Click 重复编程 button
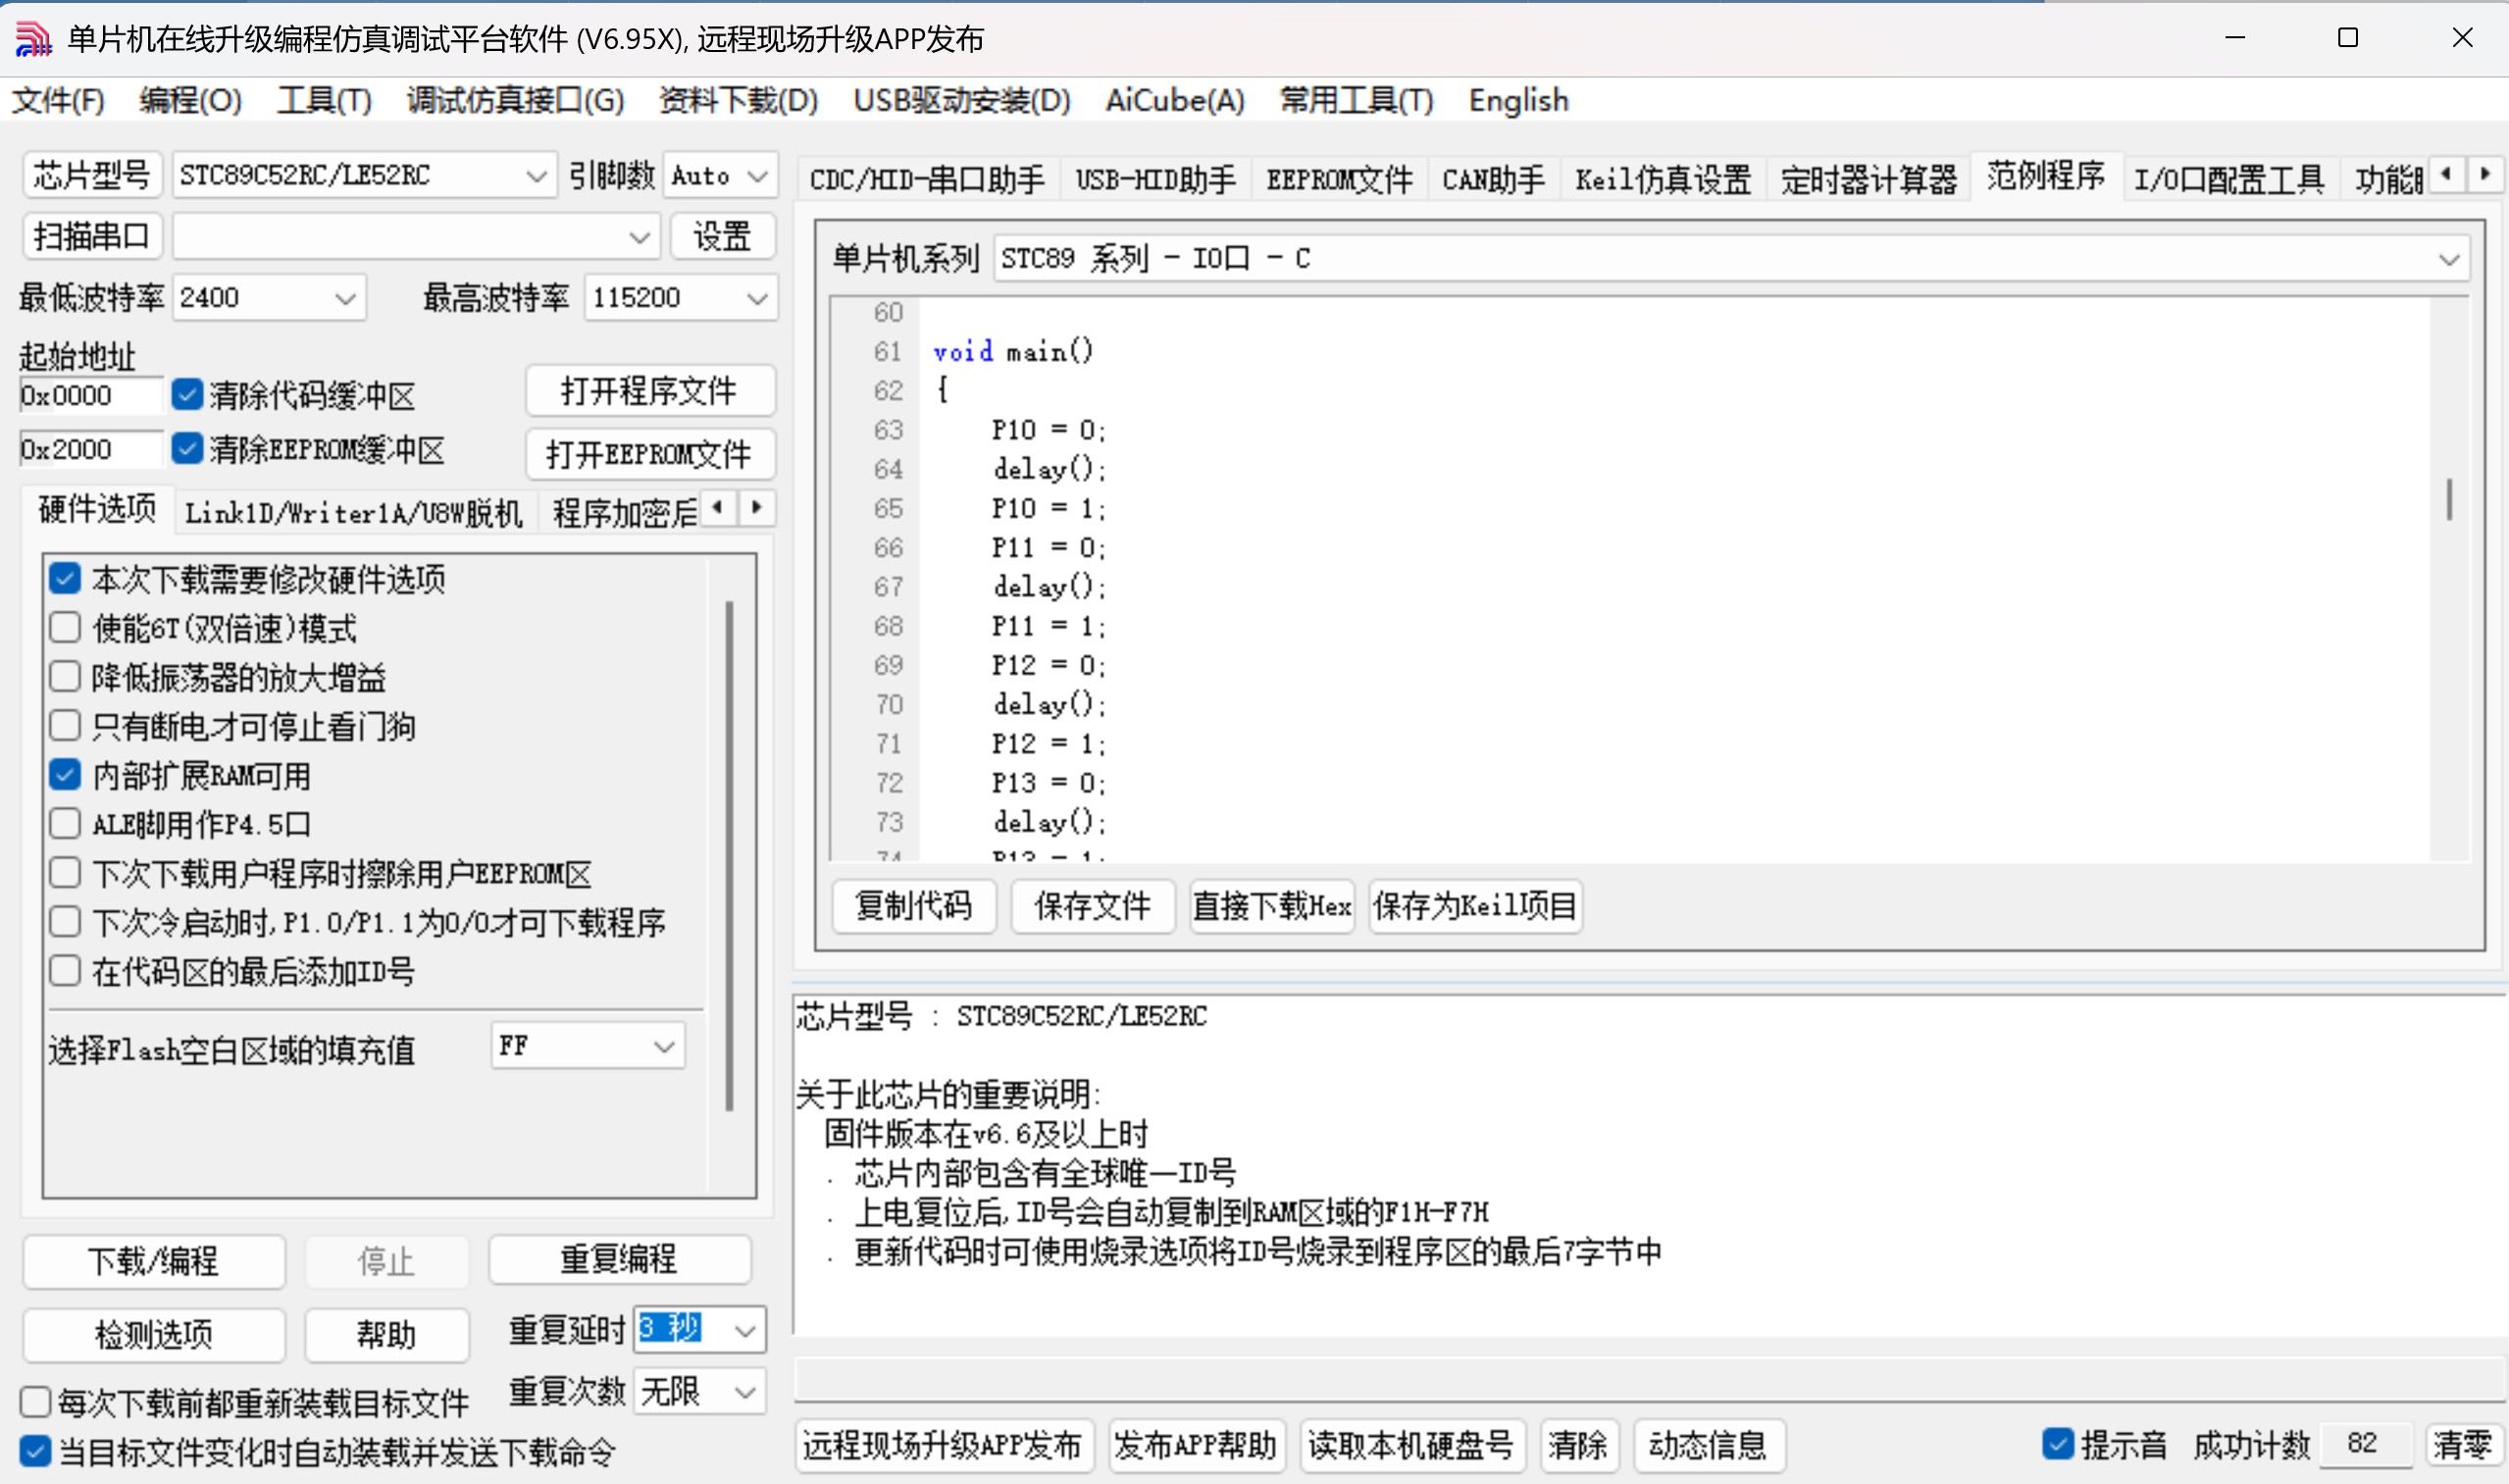This screenshot has height=1484, width=2509. (x=619, y=1258)
